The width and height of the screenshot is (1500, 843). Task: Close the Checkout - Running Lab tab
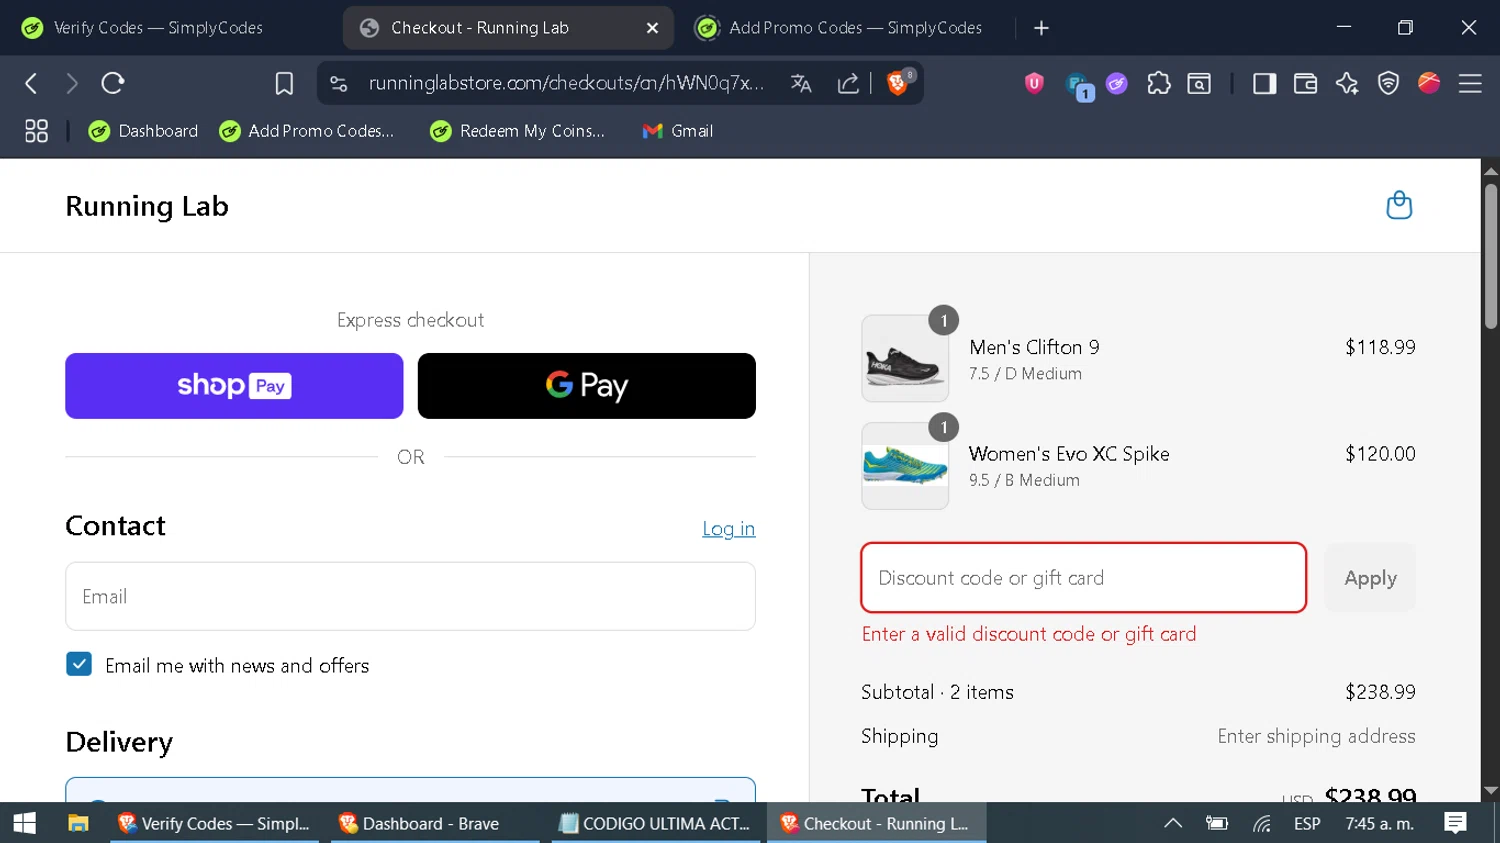click(x=652, y=28)
